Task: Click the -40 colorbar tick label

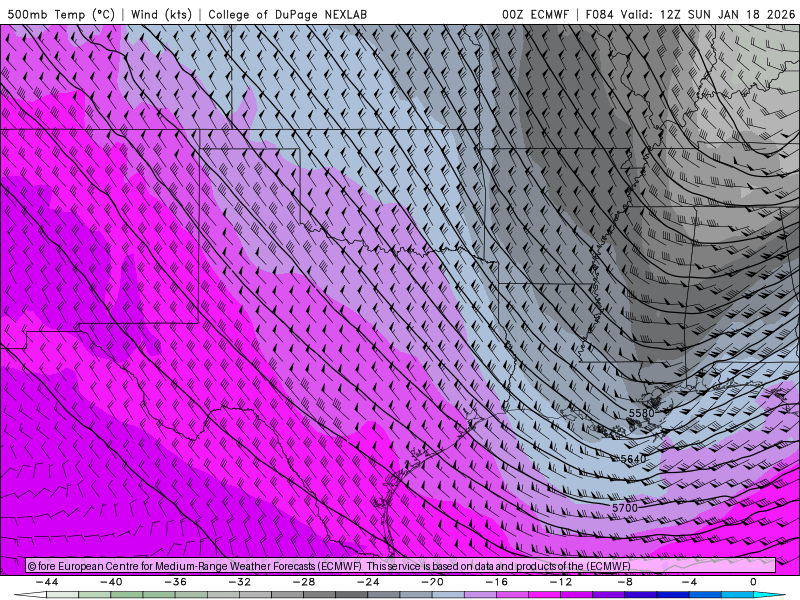Action: pos(111,582)
